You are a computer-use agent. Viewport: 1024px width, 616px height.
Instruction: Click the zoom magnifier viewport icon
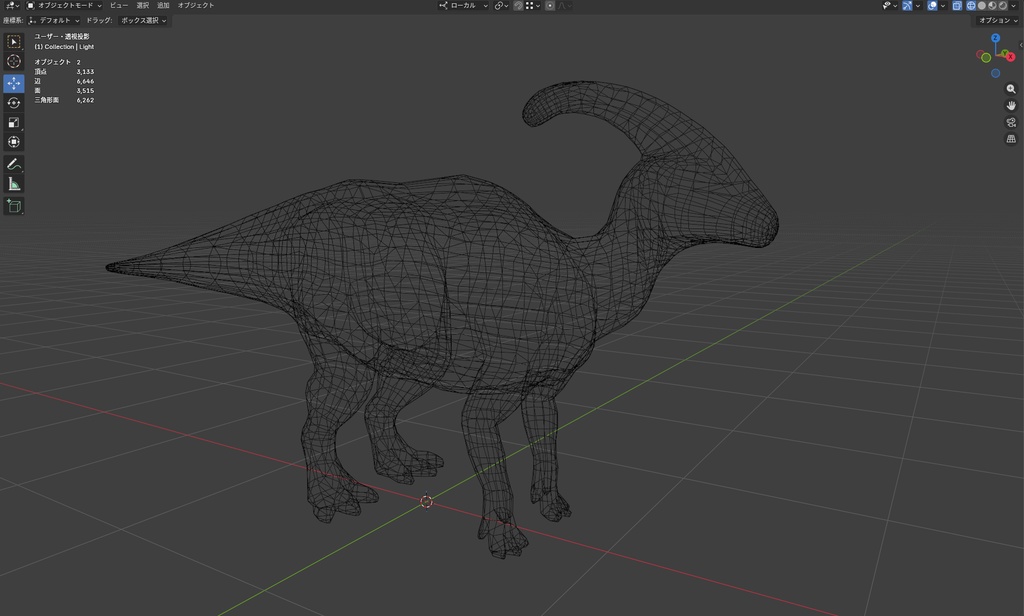(x=1011, y=89)
